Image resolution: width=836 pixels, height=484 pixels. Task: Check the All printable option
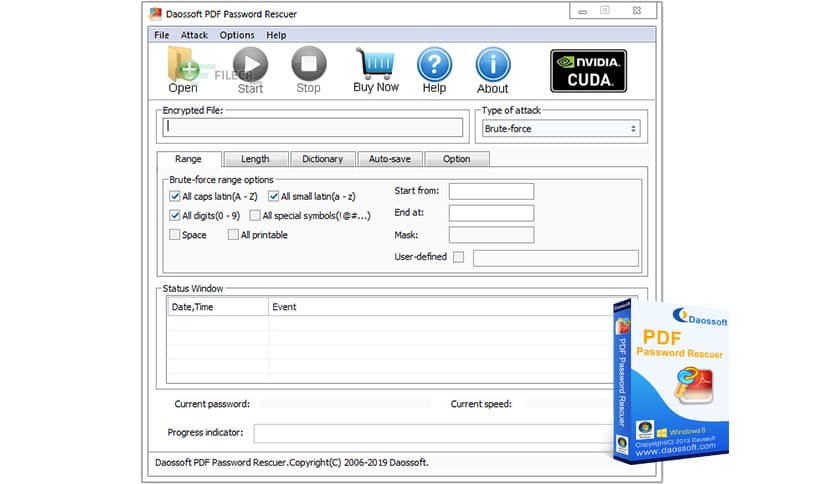click(233, 235)
